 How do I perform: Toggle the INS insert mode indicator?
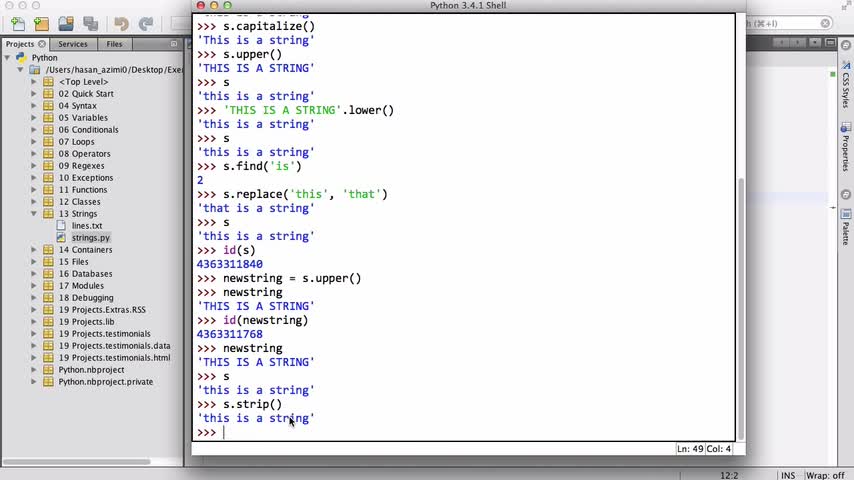pyautogui.click(x=788, y=475)
